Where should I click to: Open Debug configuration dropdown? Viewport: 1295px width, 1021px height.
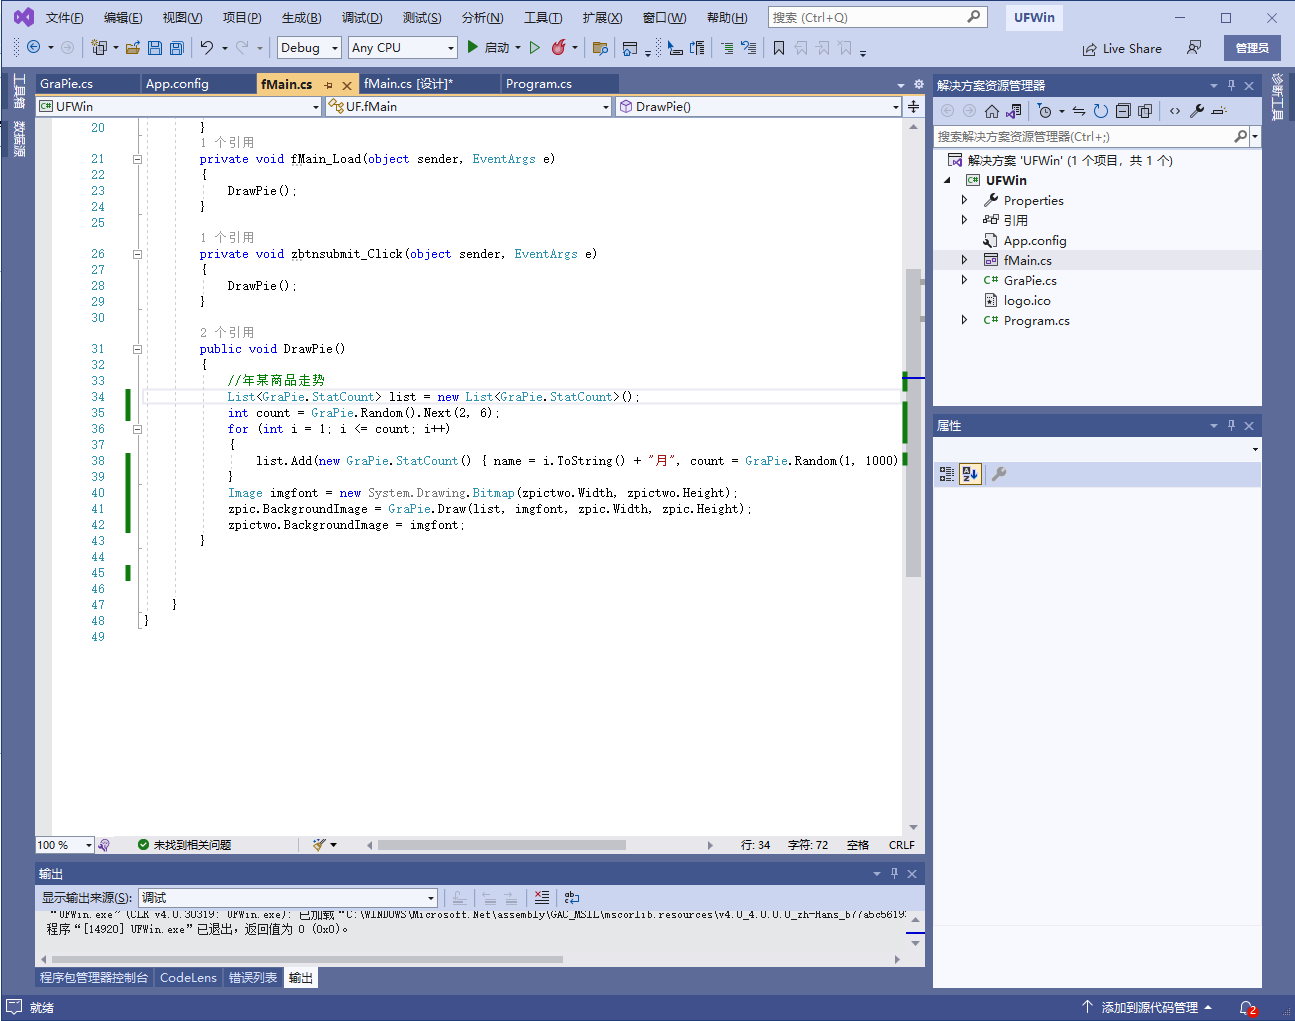[310, 47]
